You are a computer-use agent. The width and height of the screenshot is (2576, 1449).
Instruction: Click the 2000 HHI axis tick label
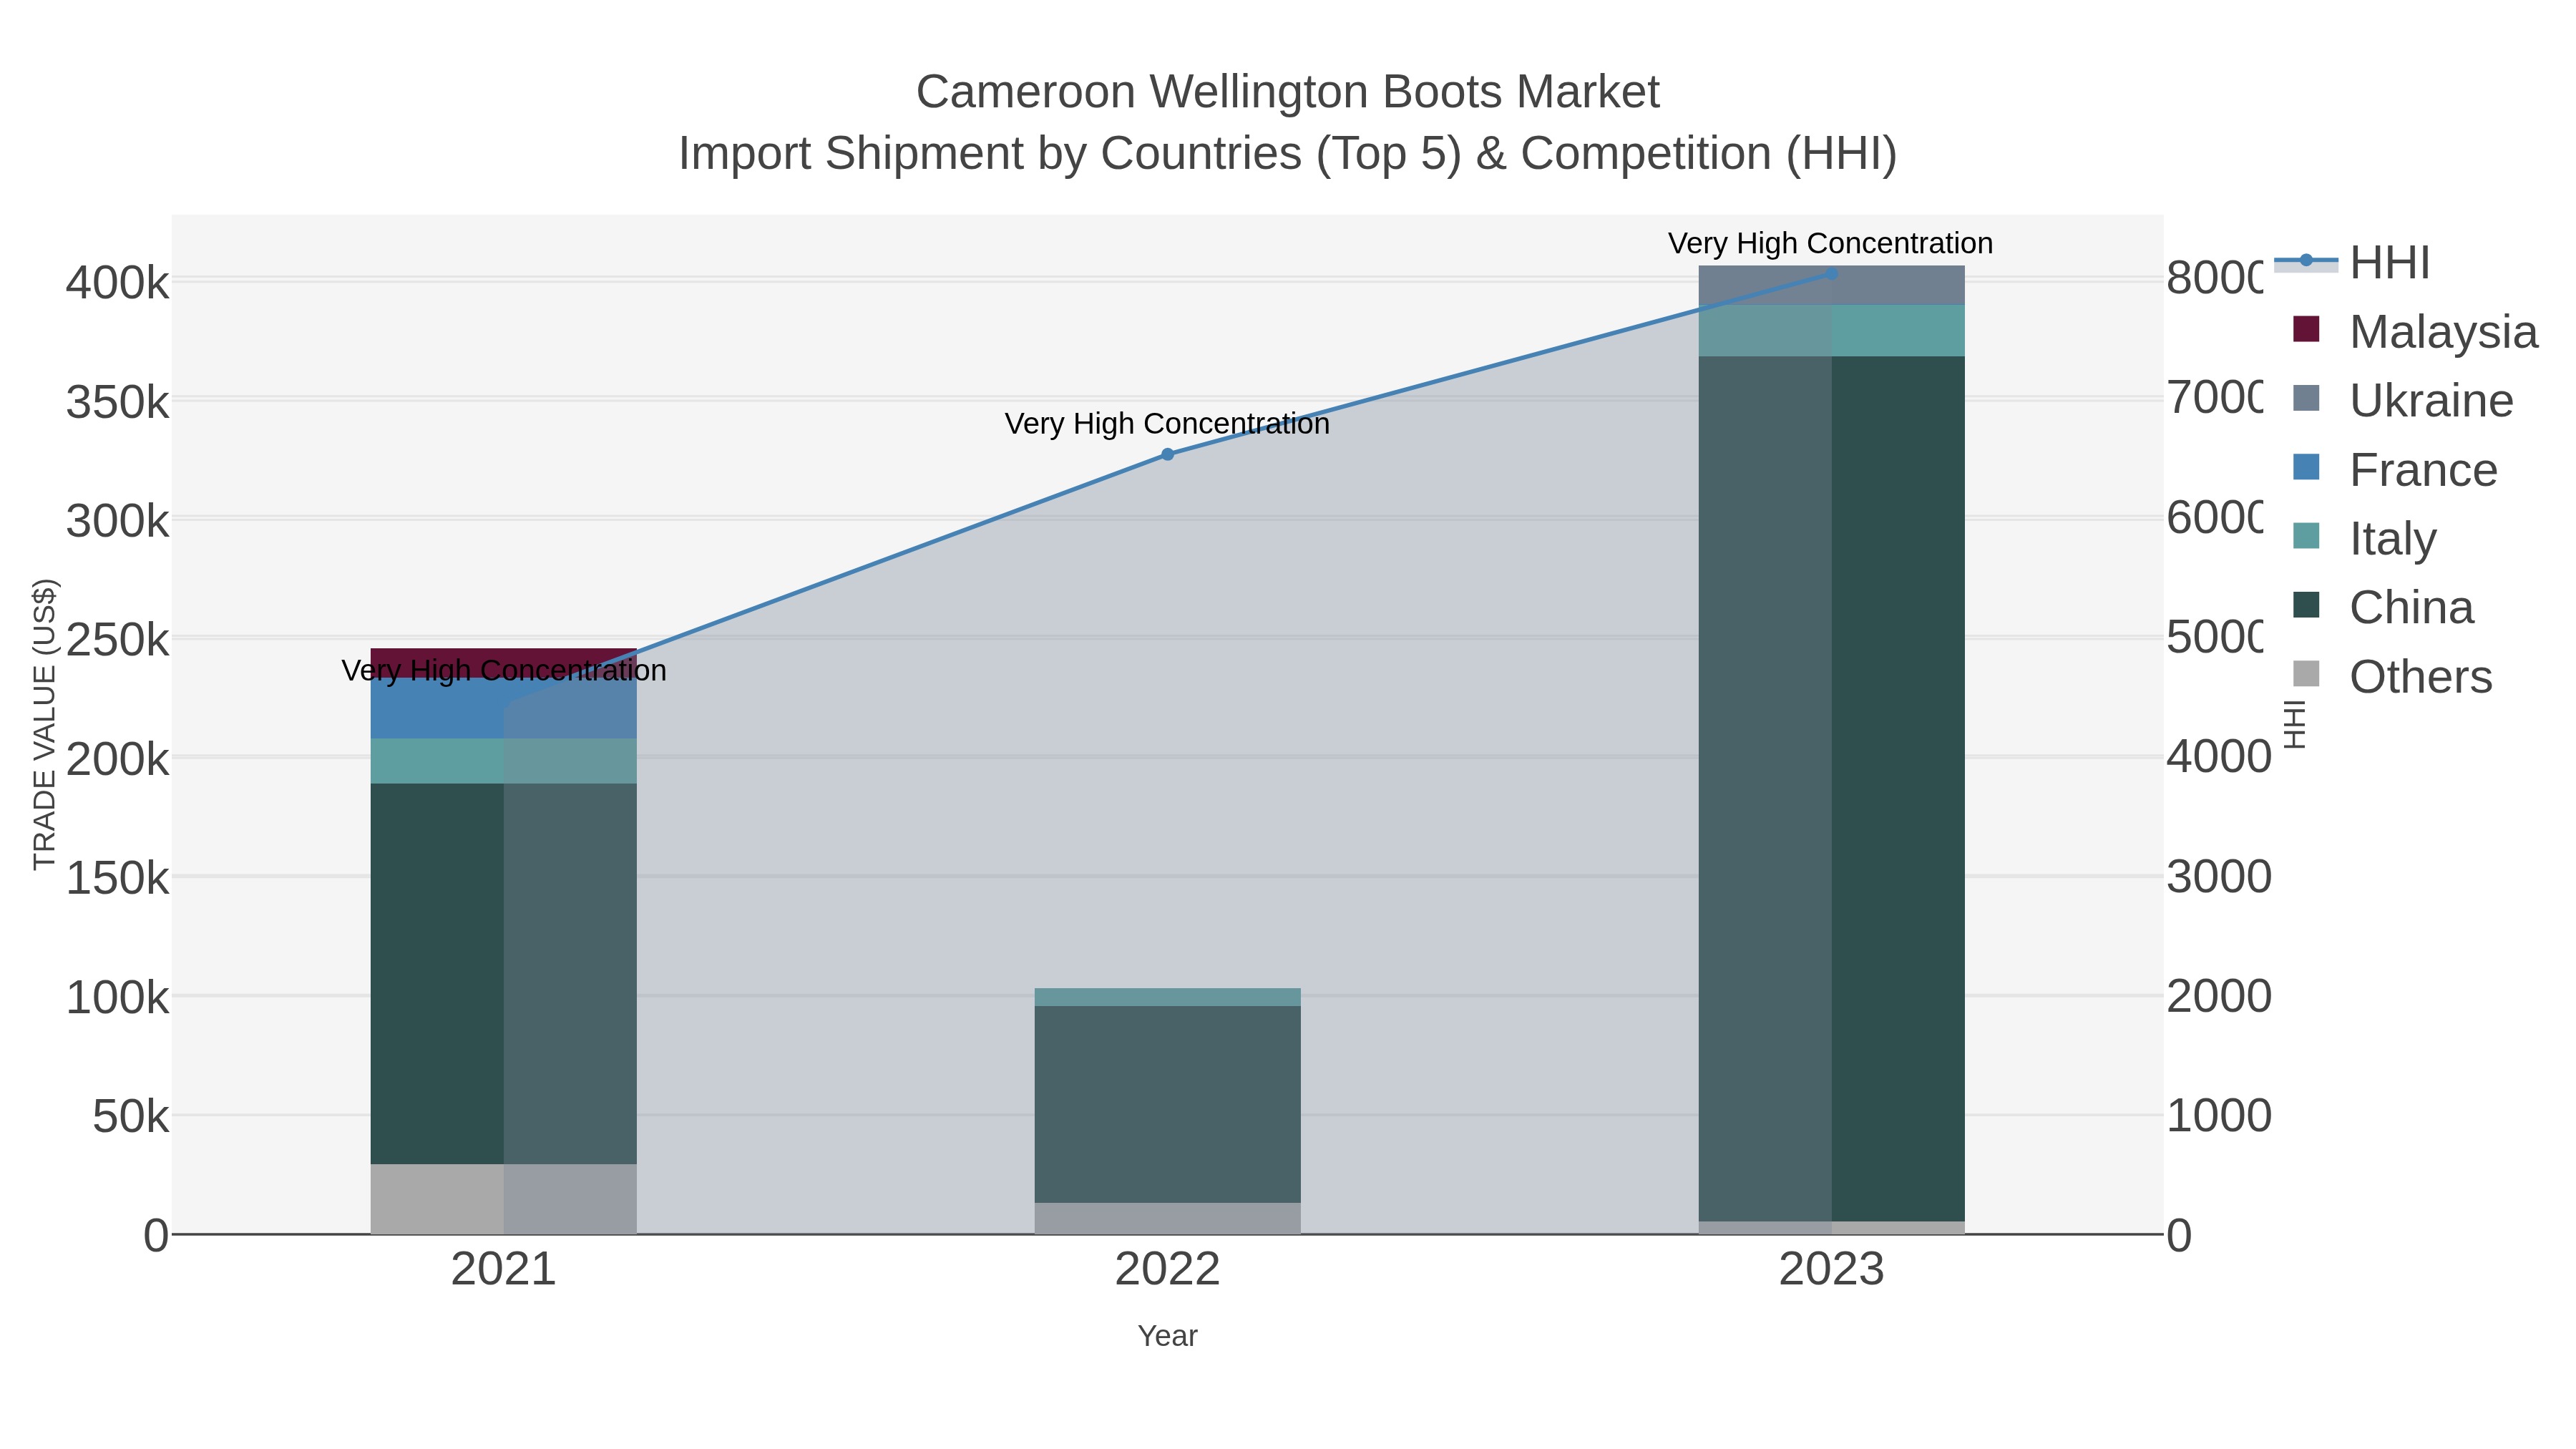[2218, 996]
